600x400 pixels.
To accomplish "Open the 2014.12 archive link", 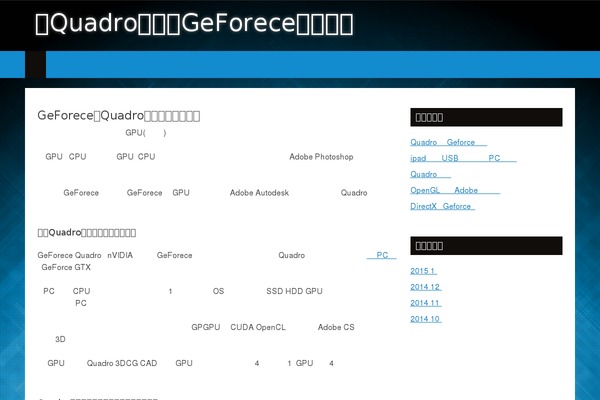I will [426, 287].
